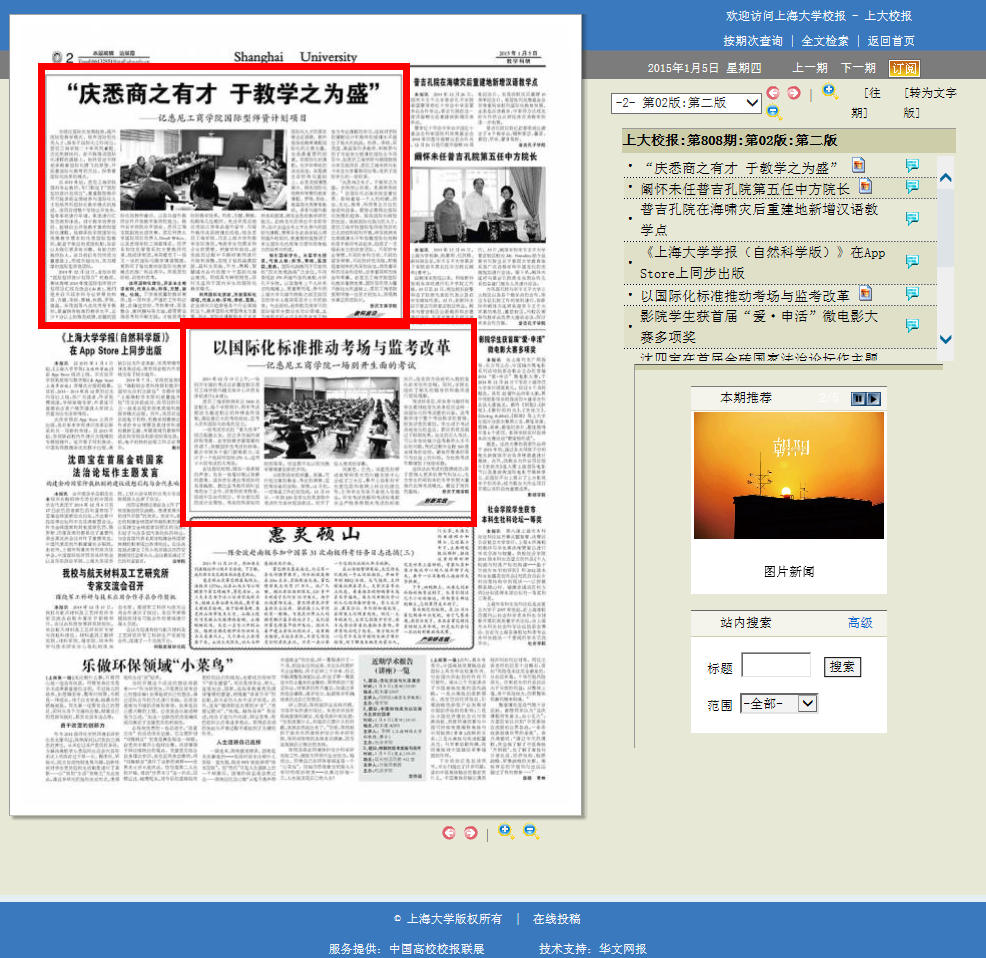The height and width of the screenshot is (958, 986).
Task: Open 全文检索 in top navigation
Action: [x=825, y=41]
